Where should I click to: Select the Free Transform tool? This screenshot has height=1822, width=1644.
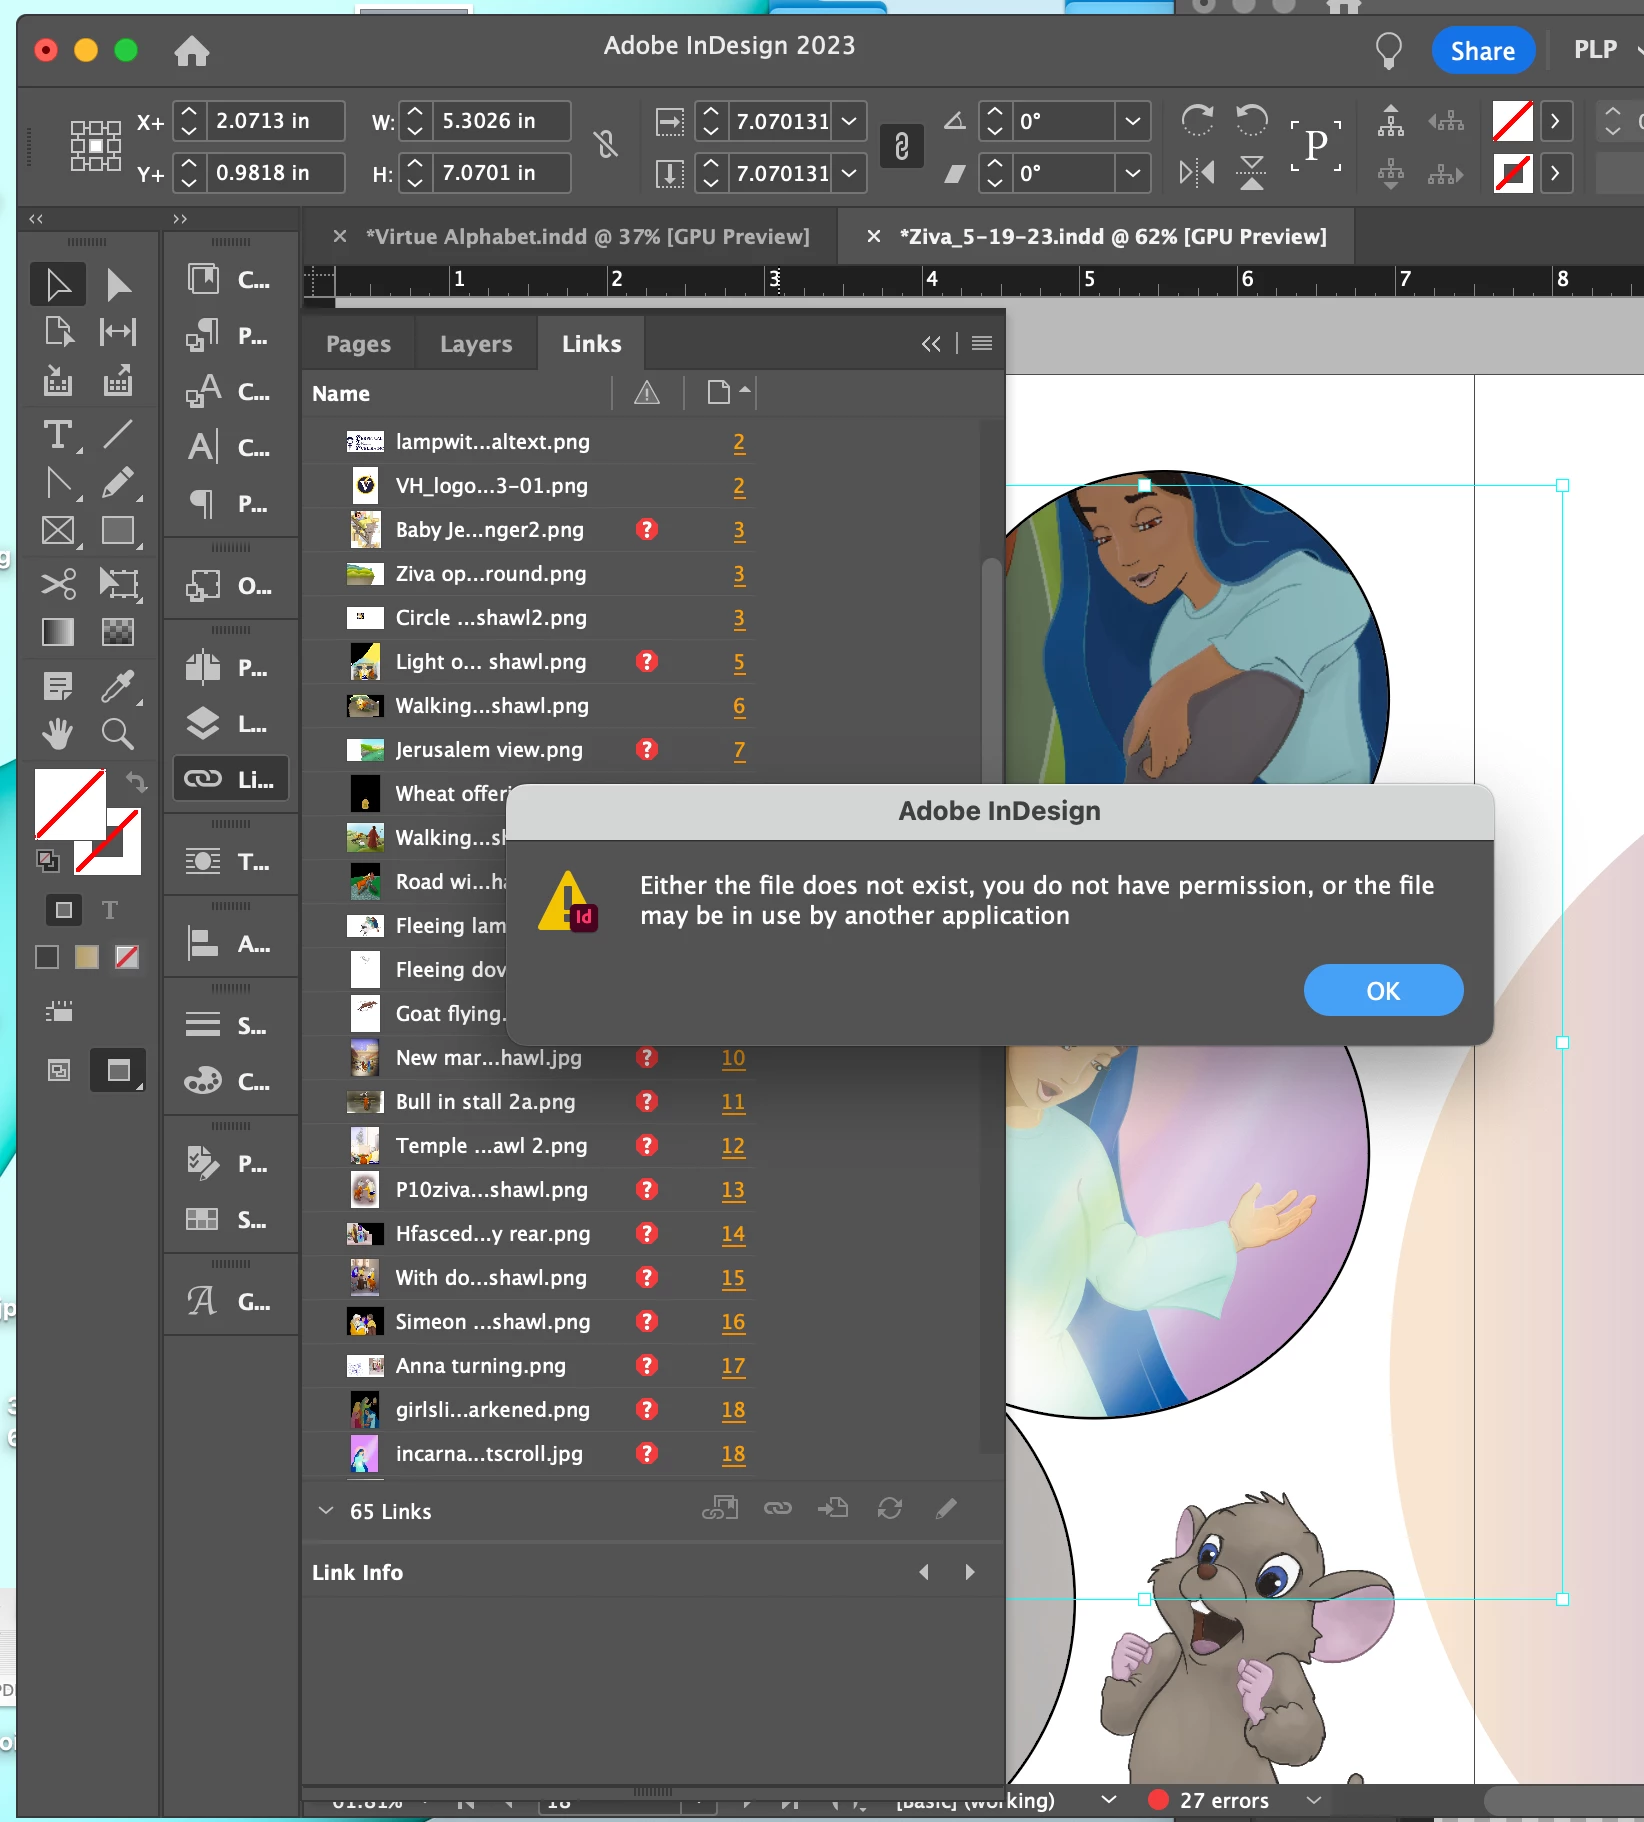tap(118, 583)
